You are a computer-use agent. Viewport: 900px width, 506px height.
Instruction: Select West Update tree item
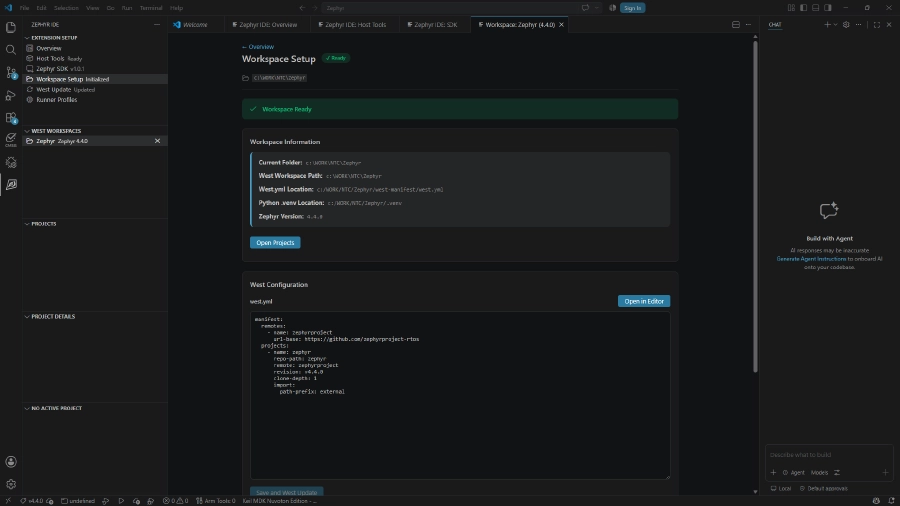click(95, 89)
